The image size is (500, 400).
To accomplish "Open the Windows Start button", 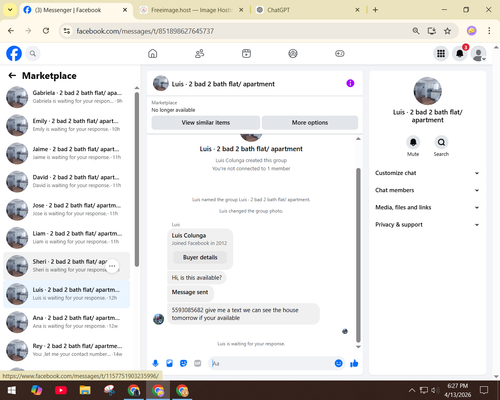I will coord(12,390).
